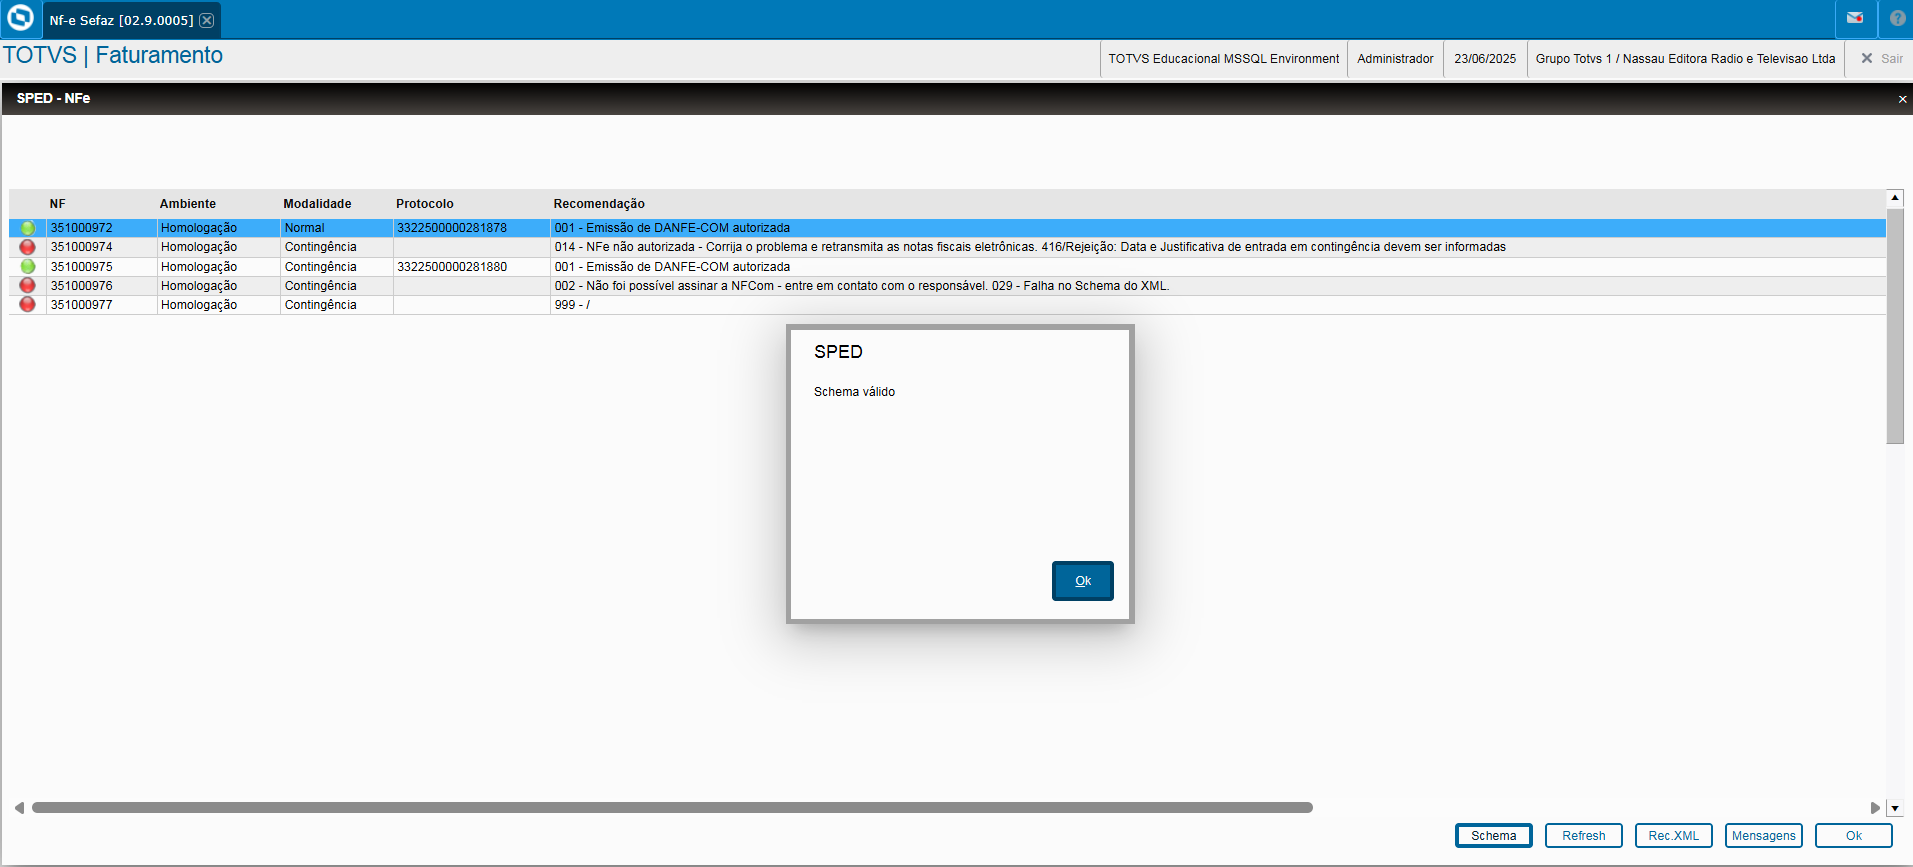Click protocol 3322500000281880
1913x867 pixels.
(x=452, y=267)
